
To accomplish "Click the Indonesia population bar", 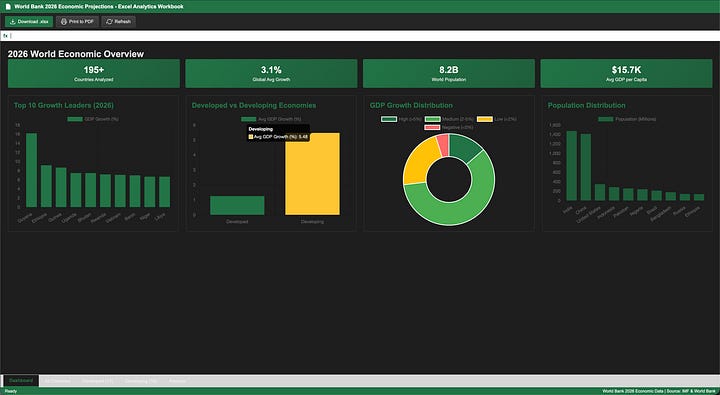I will (614, 194).
